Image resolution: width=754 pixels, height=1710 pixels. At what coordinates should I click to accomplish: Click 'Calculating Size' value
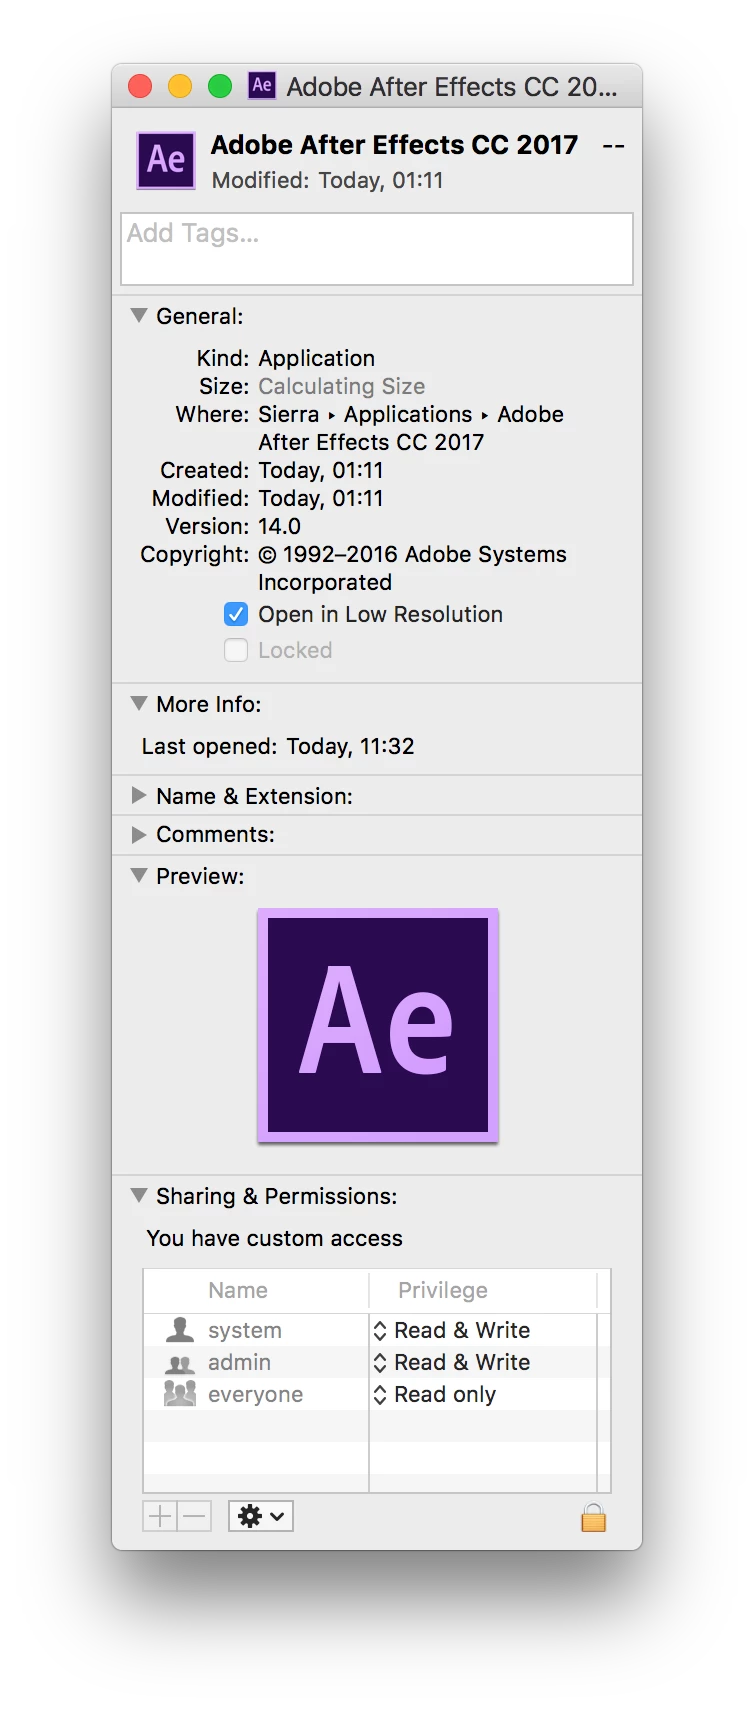[x=342, y=386]
